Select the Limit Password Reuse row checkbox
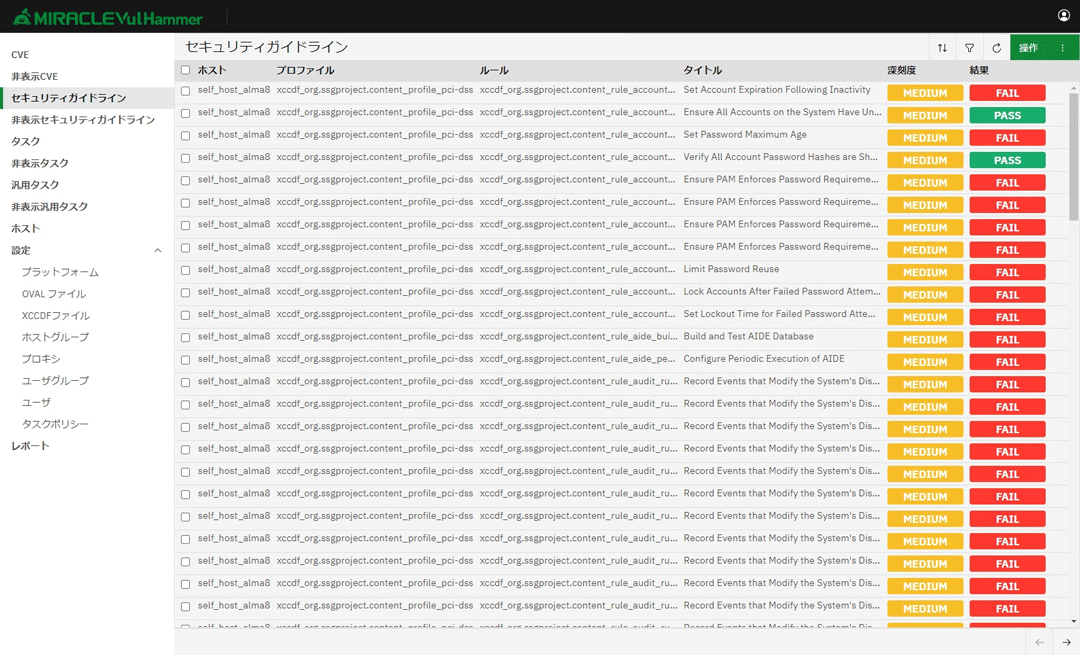This screenshot has height=655, width=1080. point(185,270)
